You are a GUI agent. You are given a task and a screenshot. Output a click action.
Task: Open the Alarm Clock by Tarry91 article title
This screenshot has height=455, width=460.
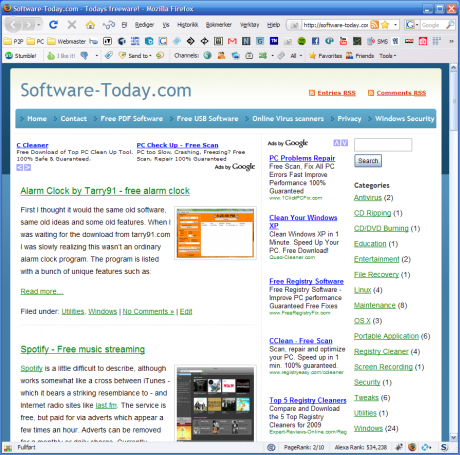click(x=105, y=191)
